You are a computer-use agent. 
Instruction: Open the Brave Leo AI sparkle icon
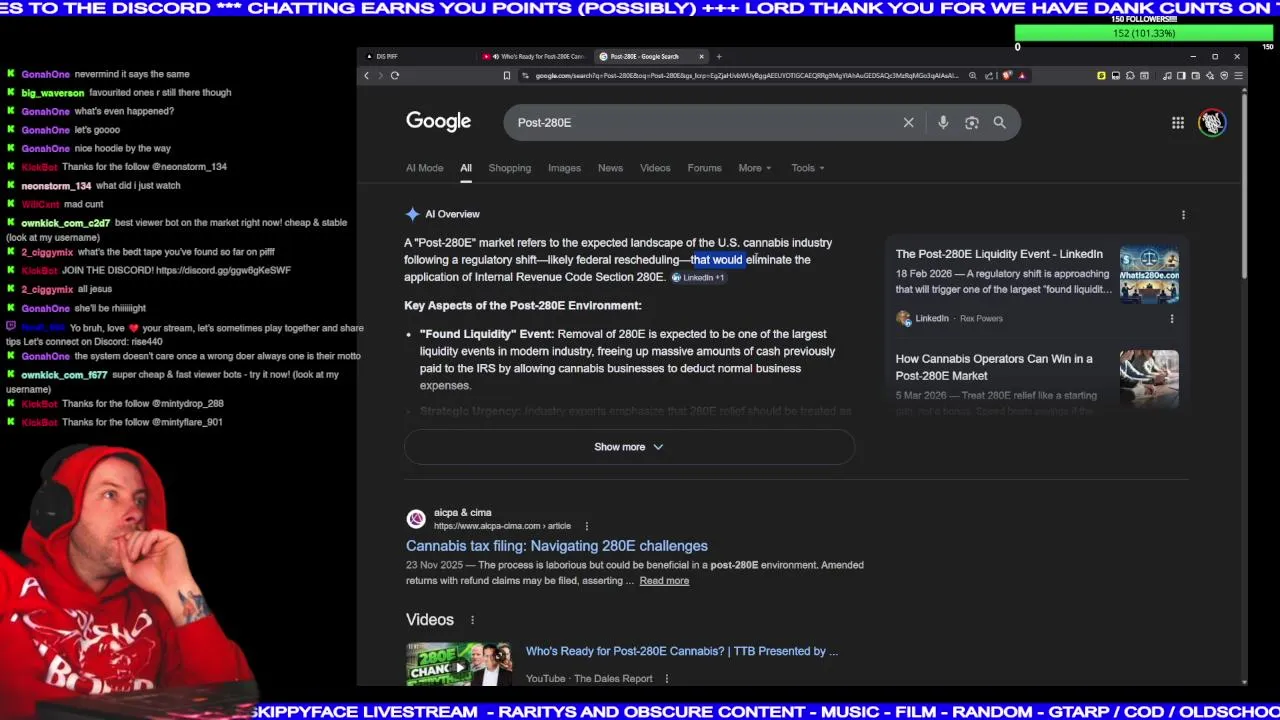tap(1210, 76)
